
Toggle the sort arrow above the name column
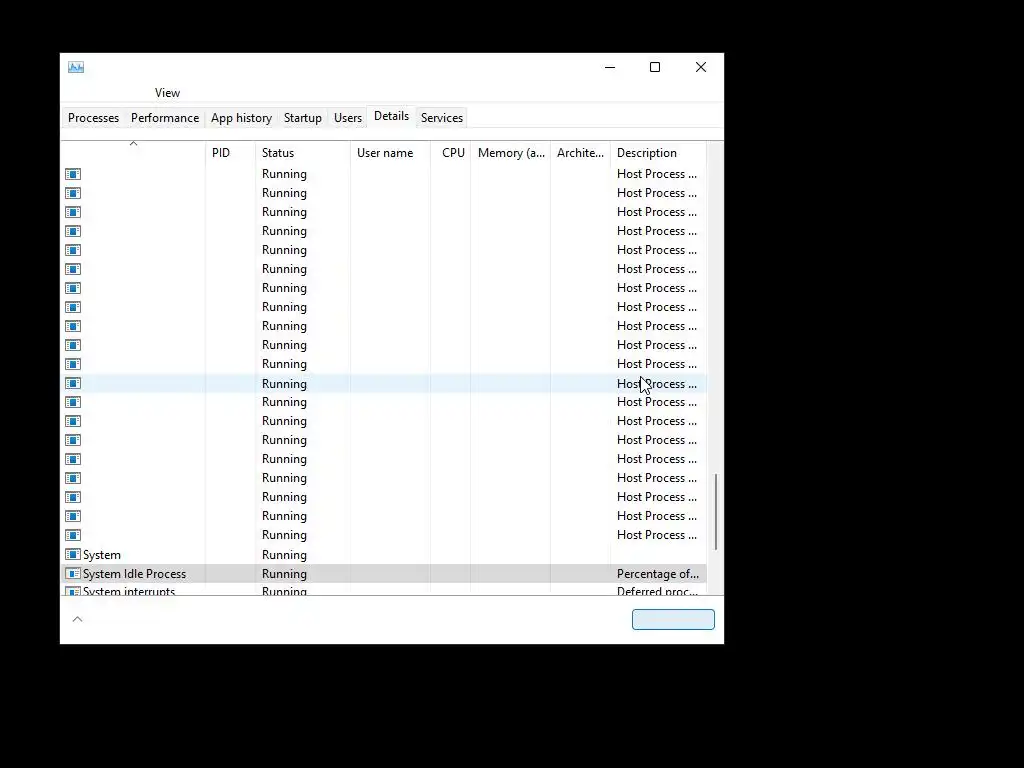coord(133,144)
